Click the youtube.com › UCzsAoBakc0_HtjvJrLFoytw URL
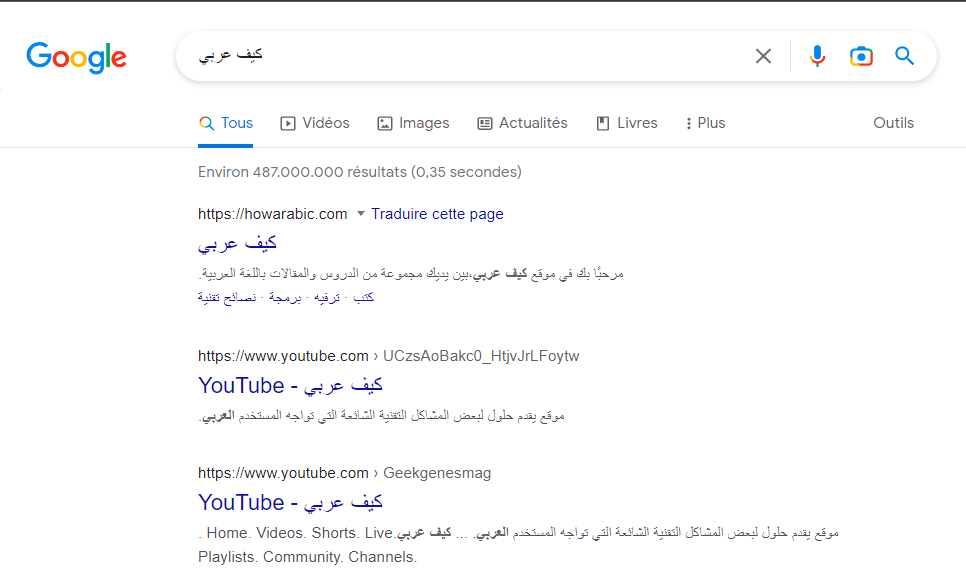Viewport: 966px width, 578px height. tap(388, 356)
